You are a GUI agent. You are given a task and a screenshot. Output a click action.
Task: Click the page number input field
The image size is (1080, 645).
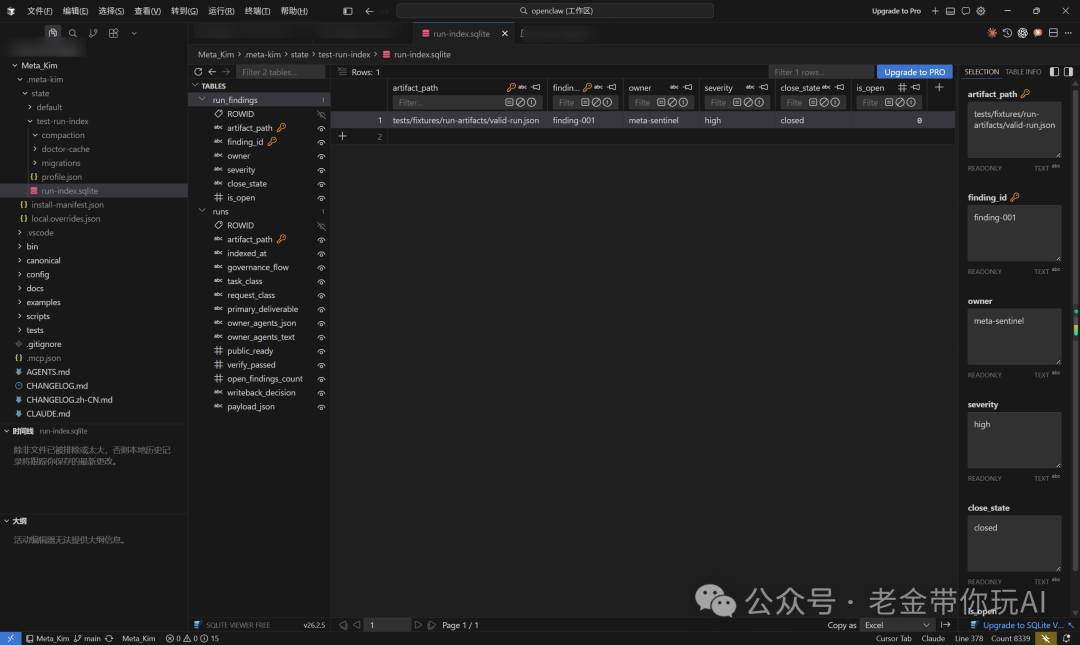point(386,625)
